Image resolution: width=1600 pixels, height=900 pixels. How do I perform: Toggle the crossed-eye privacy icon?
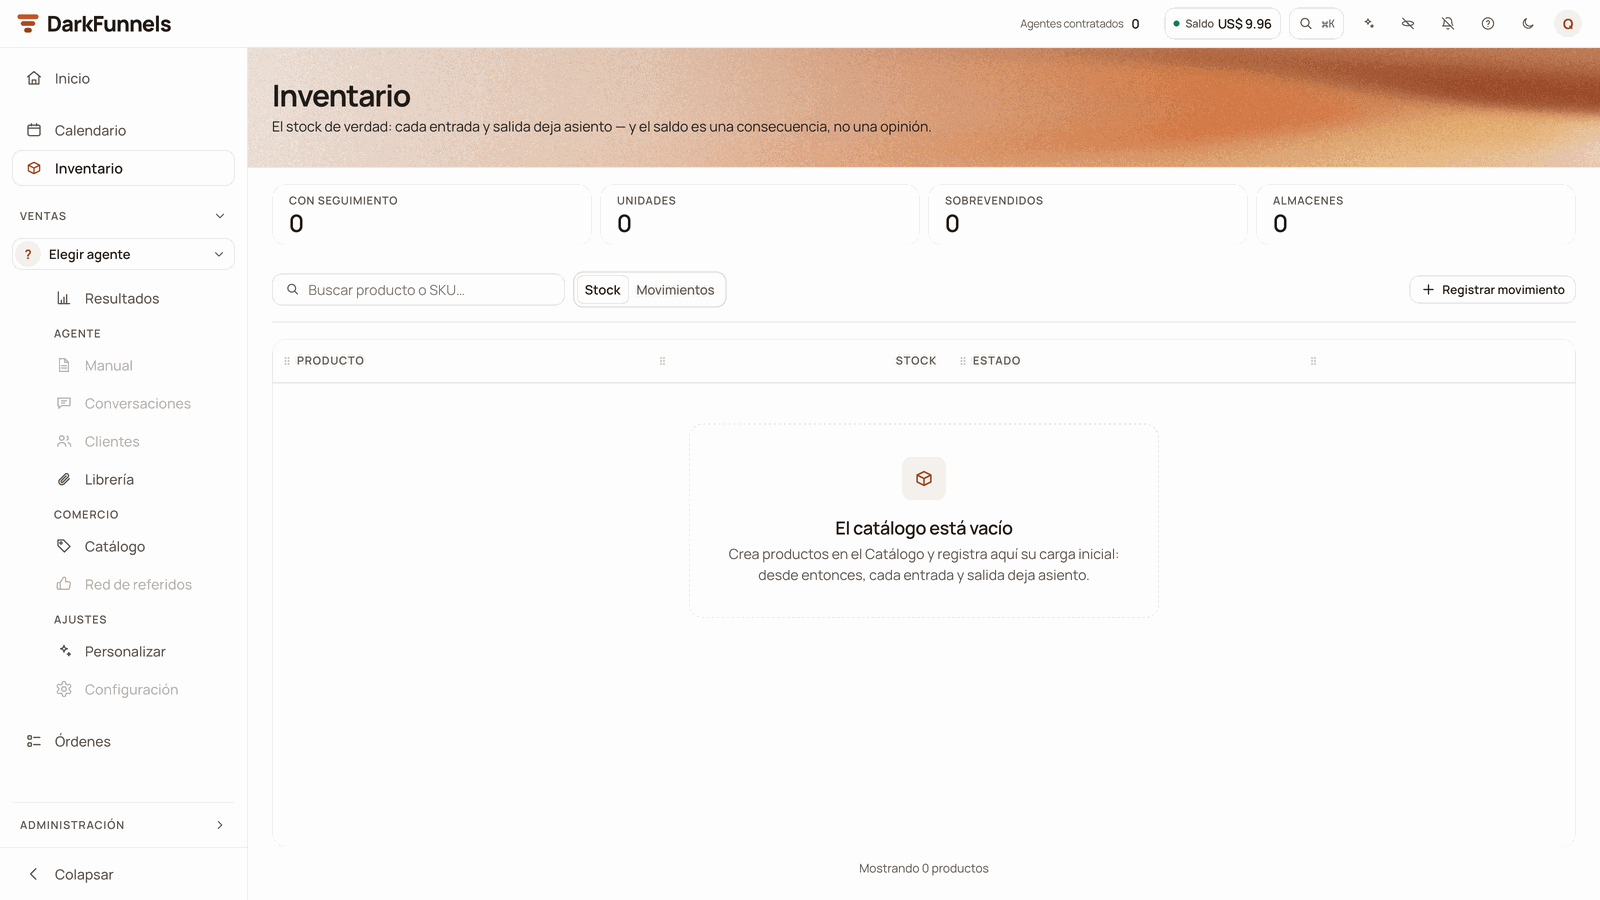pos(1408,24)
